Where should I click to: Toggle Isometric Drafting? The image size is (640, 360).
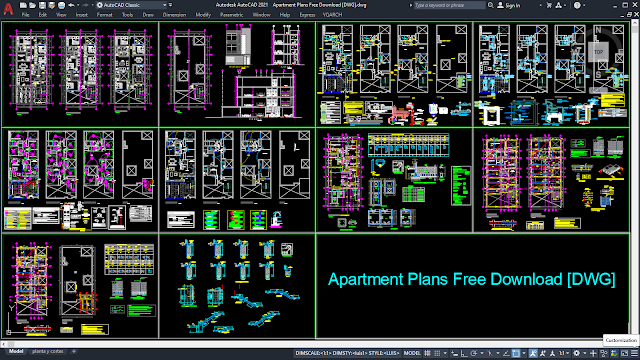490,353
